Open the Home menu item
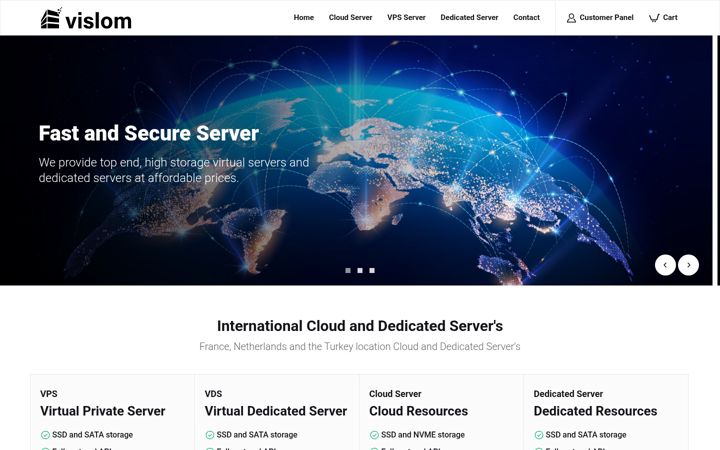The height and width of the screenshot is (450, 720). pos(304,17)
